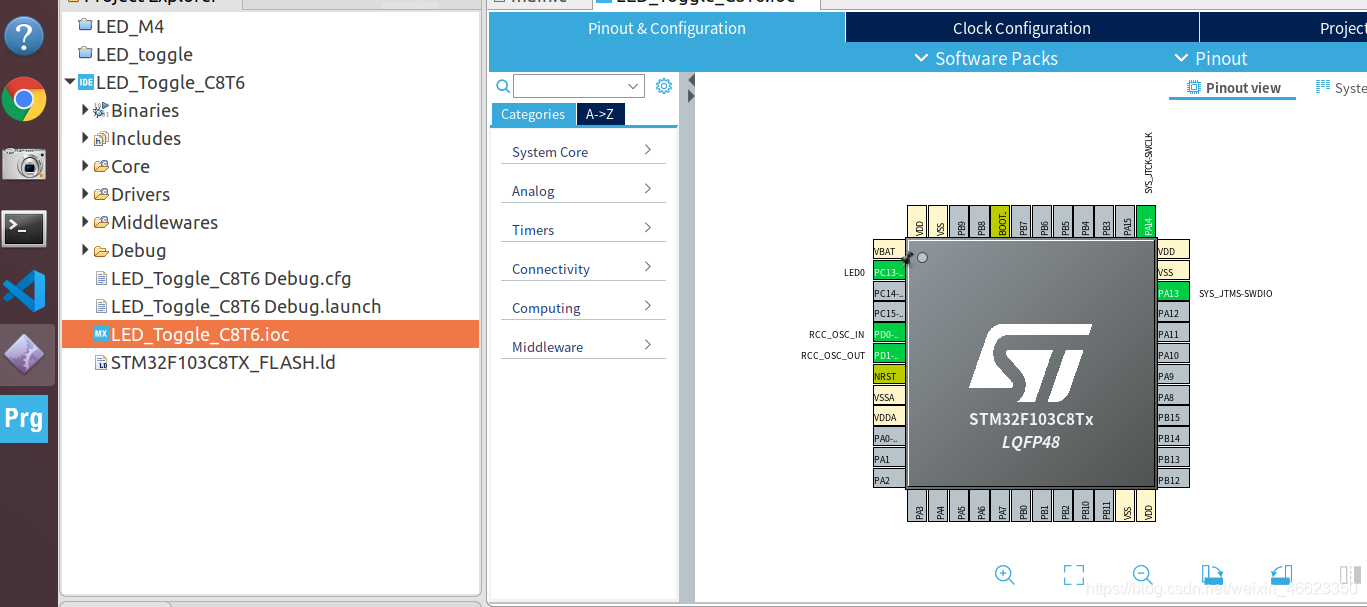Click pin PA2 on left side
Viewport: 1367px width, 607px height.
coord(889,480)
